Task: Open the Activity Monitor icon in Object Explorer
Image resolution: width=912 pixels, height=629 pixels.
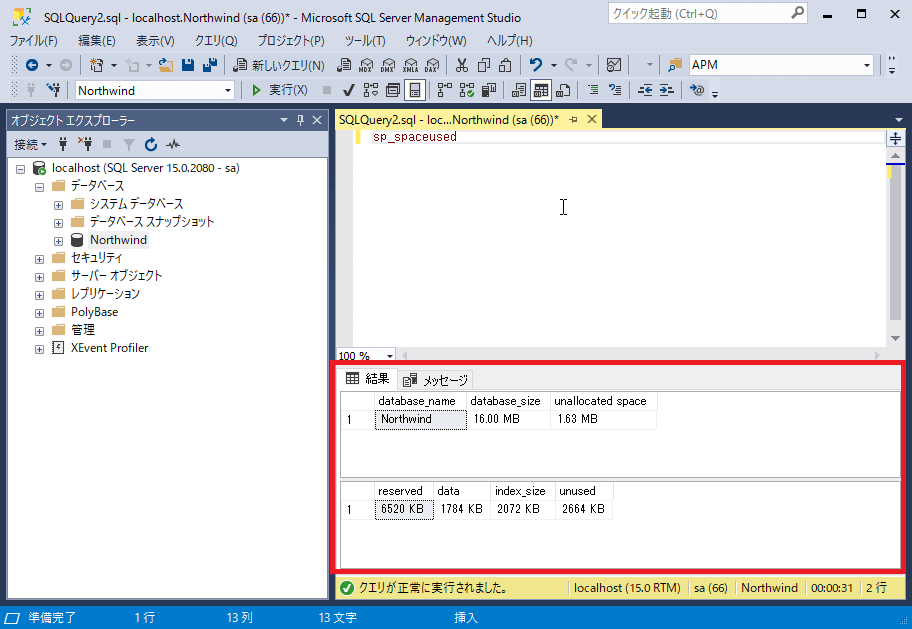Action: pyautogui.click(x=173, y=144)
